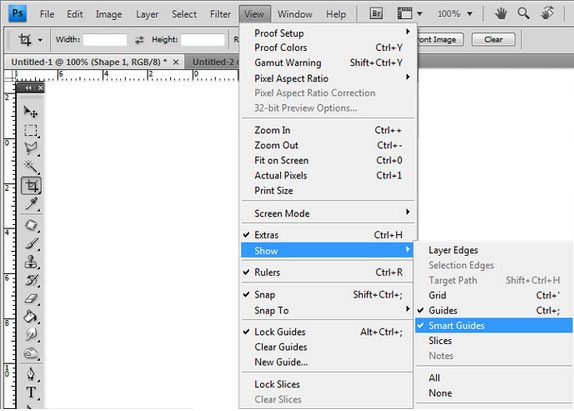Uncheck Guides in the Show submenu

click(x=493, y=310)
